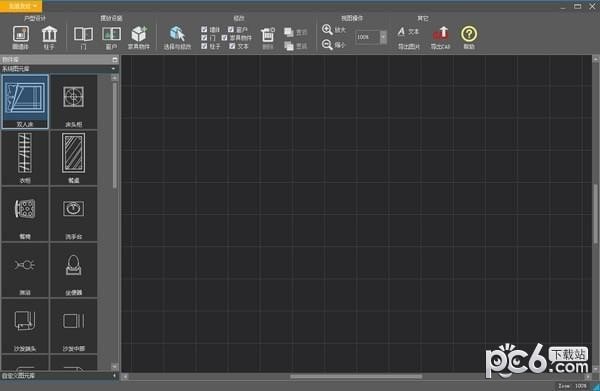
Task: Open the orange application menu tab
Action: click(x=21, y=6)
